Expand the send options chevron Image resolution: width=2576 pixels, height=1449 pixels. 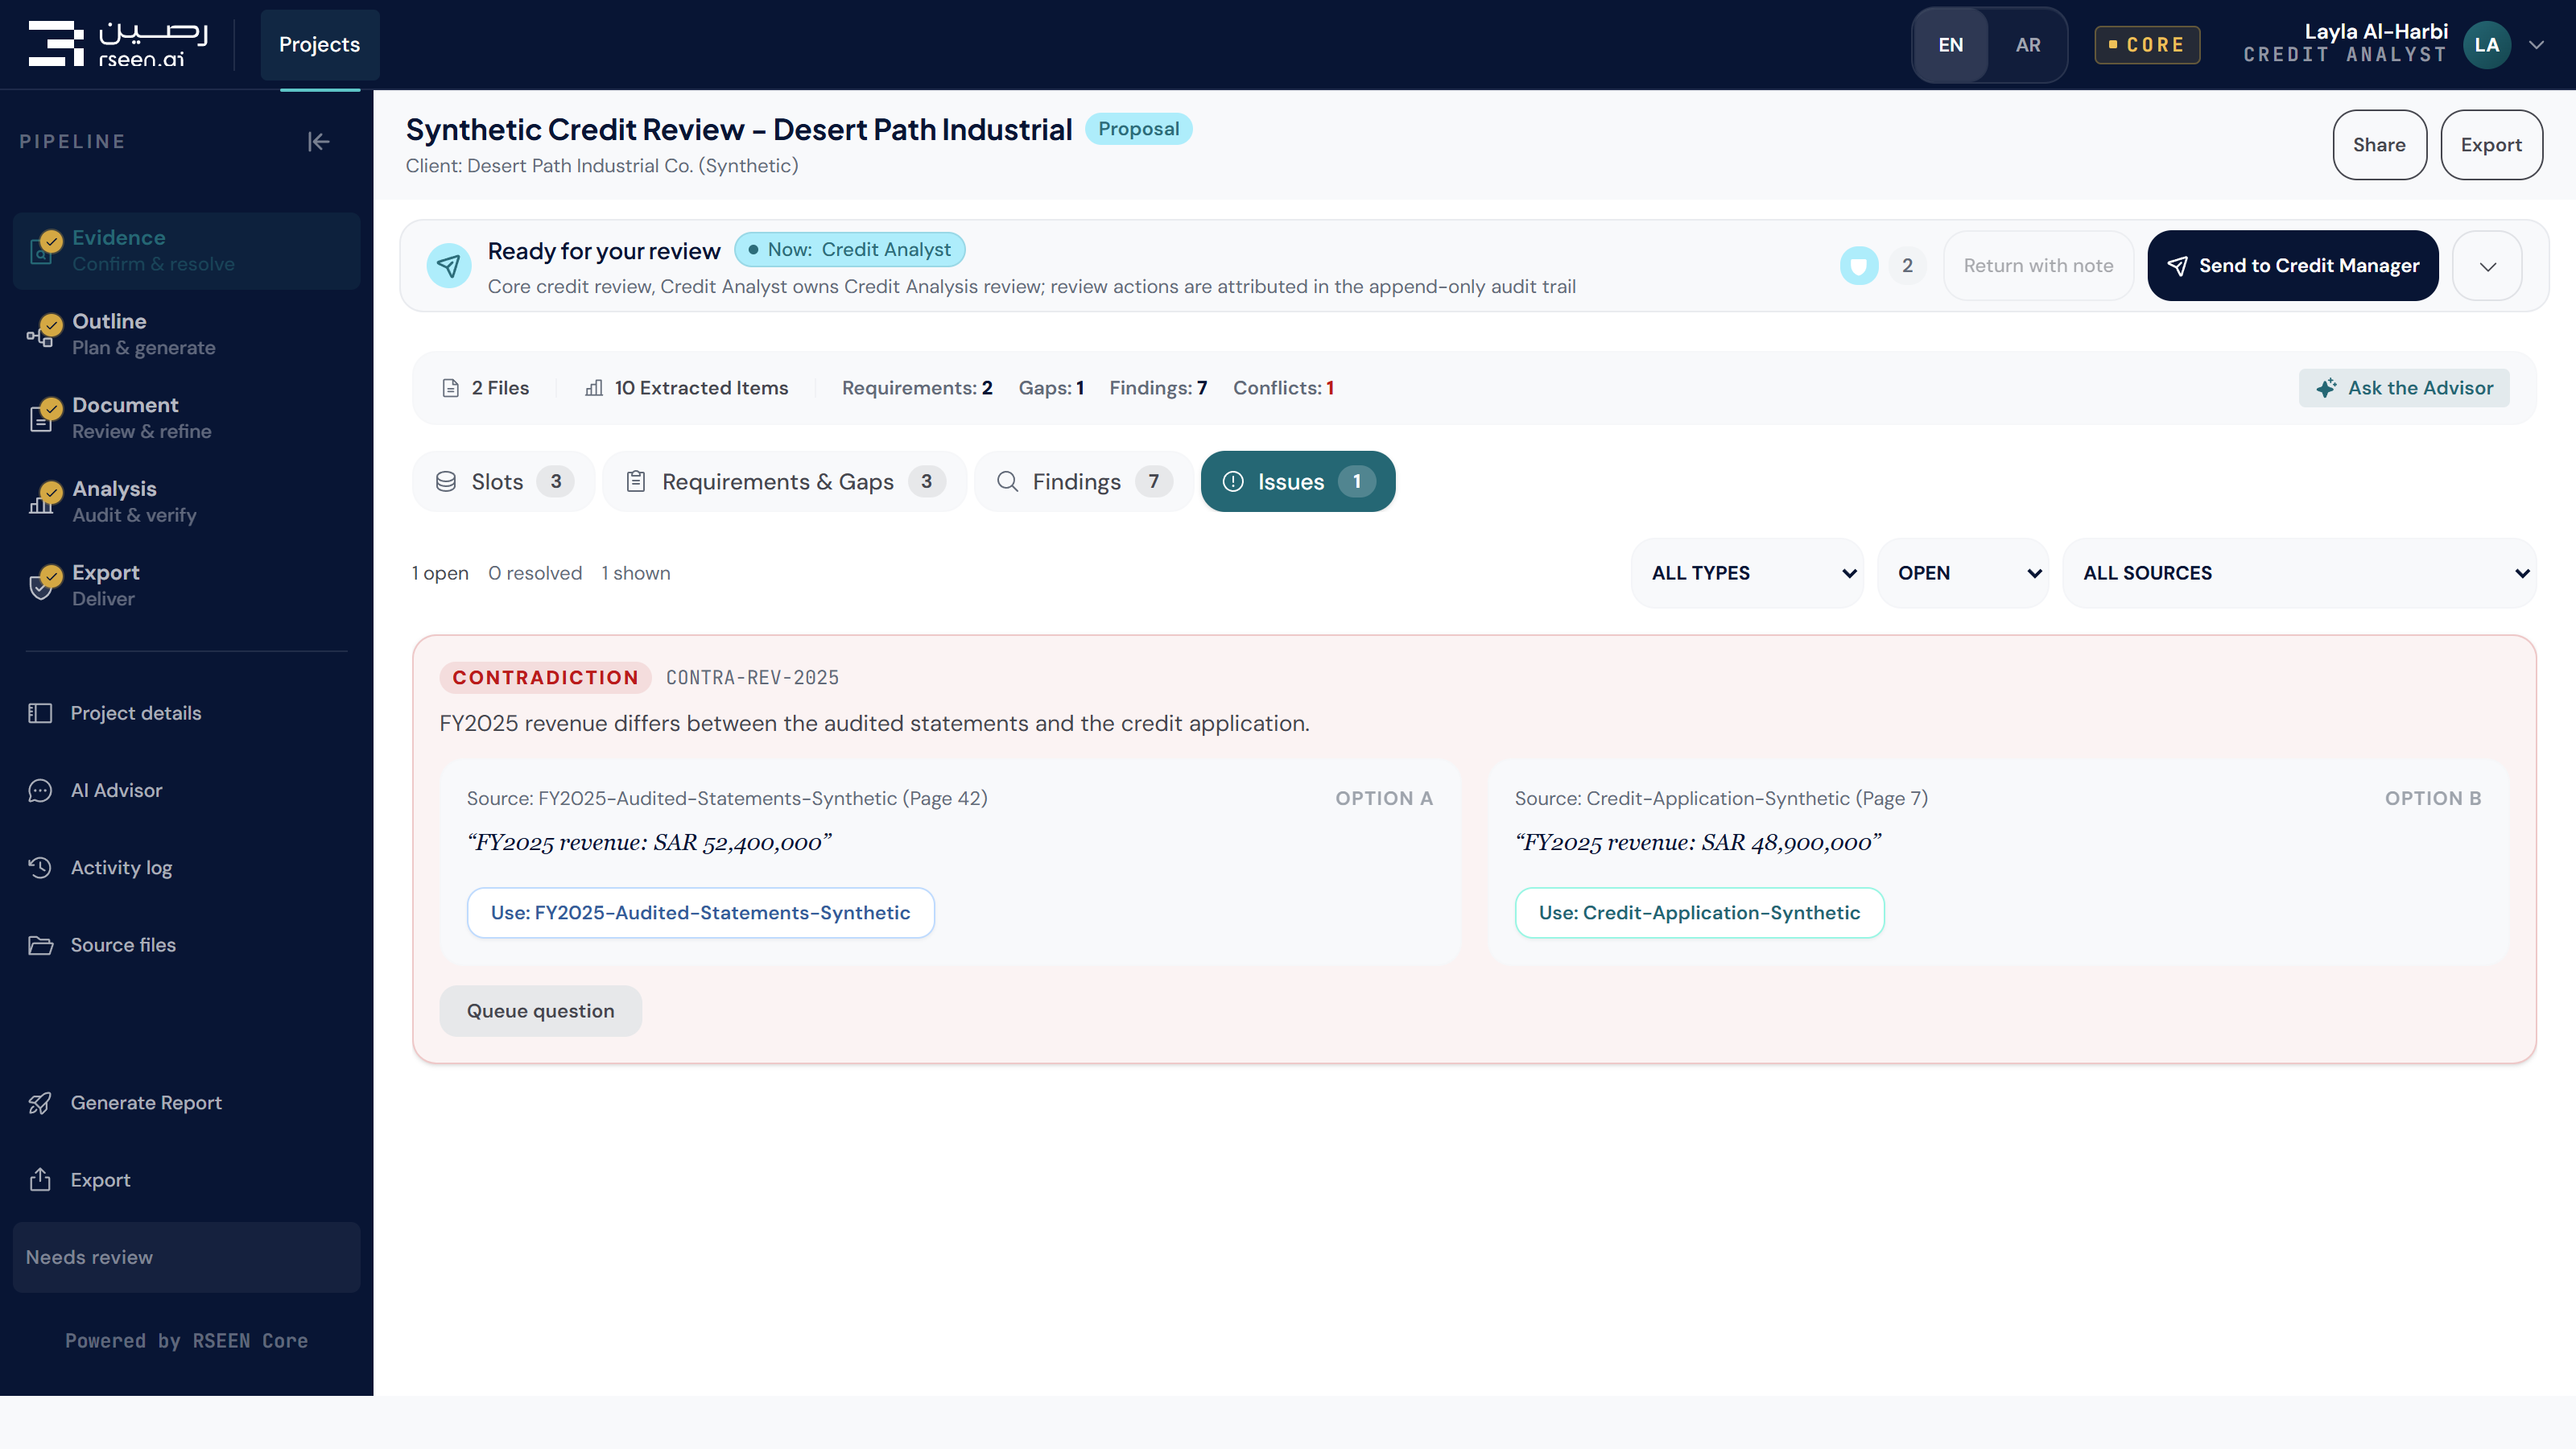coord(2487,266)
